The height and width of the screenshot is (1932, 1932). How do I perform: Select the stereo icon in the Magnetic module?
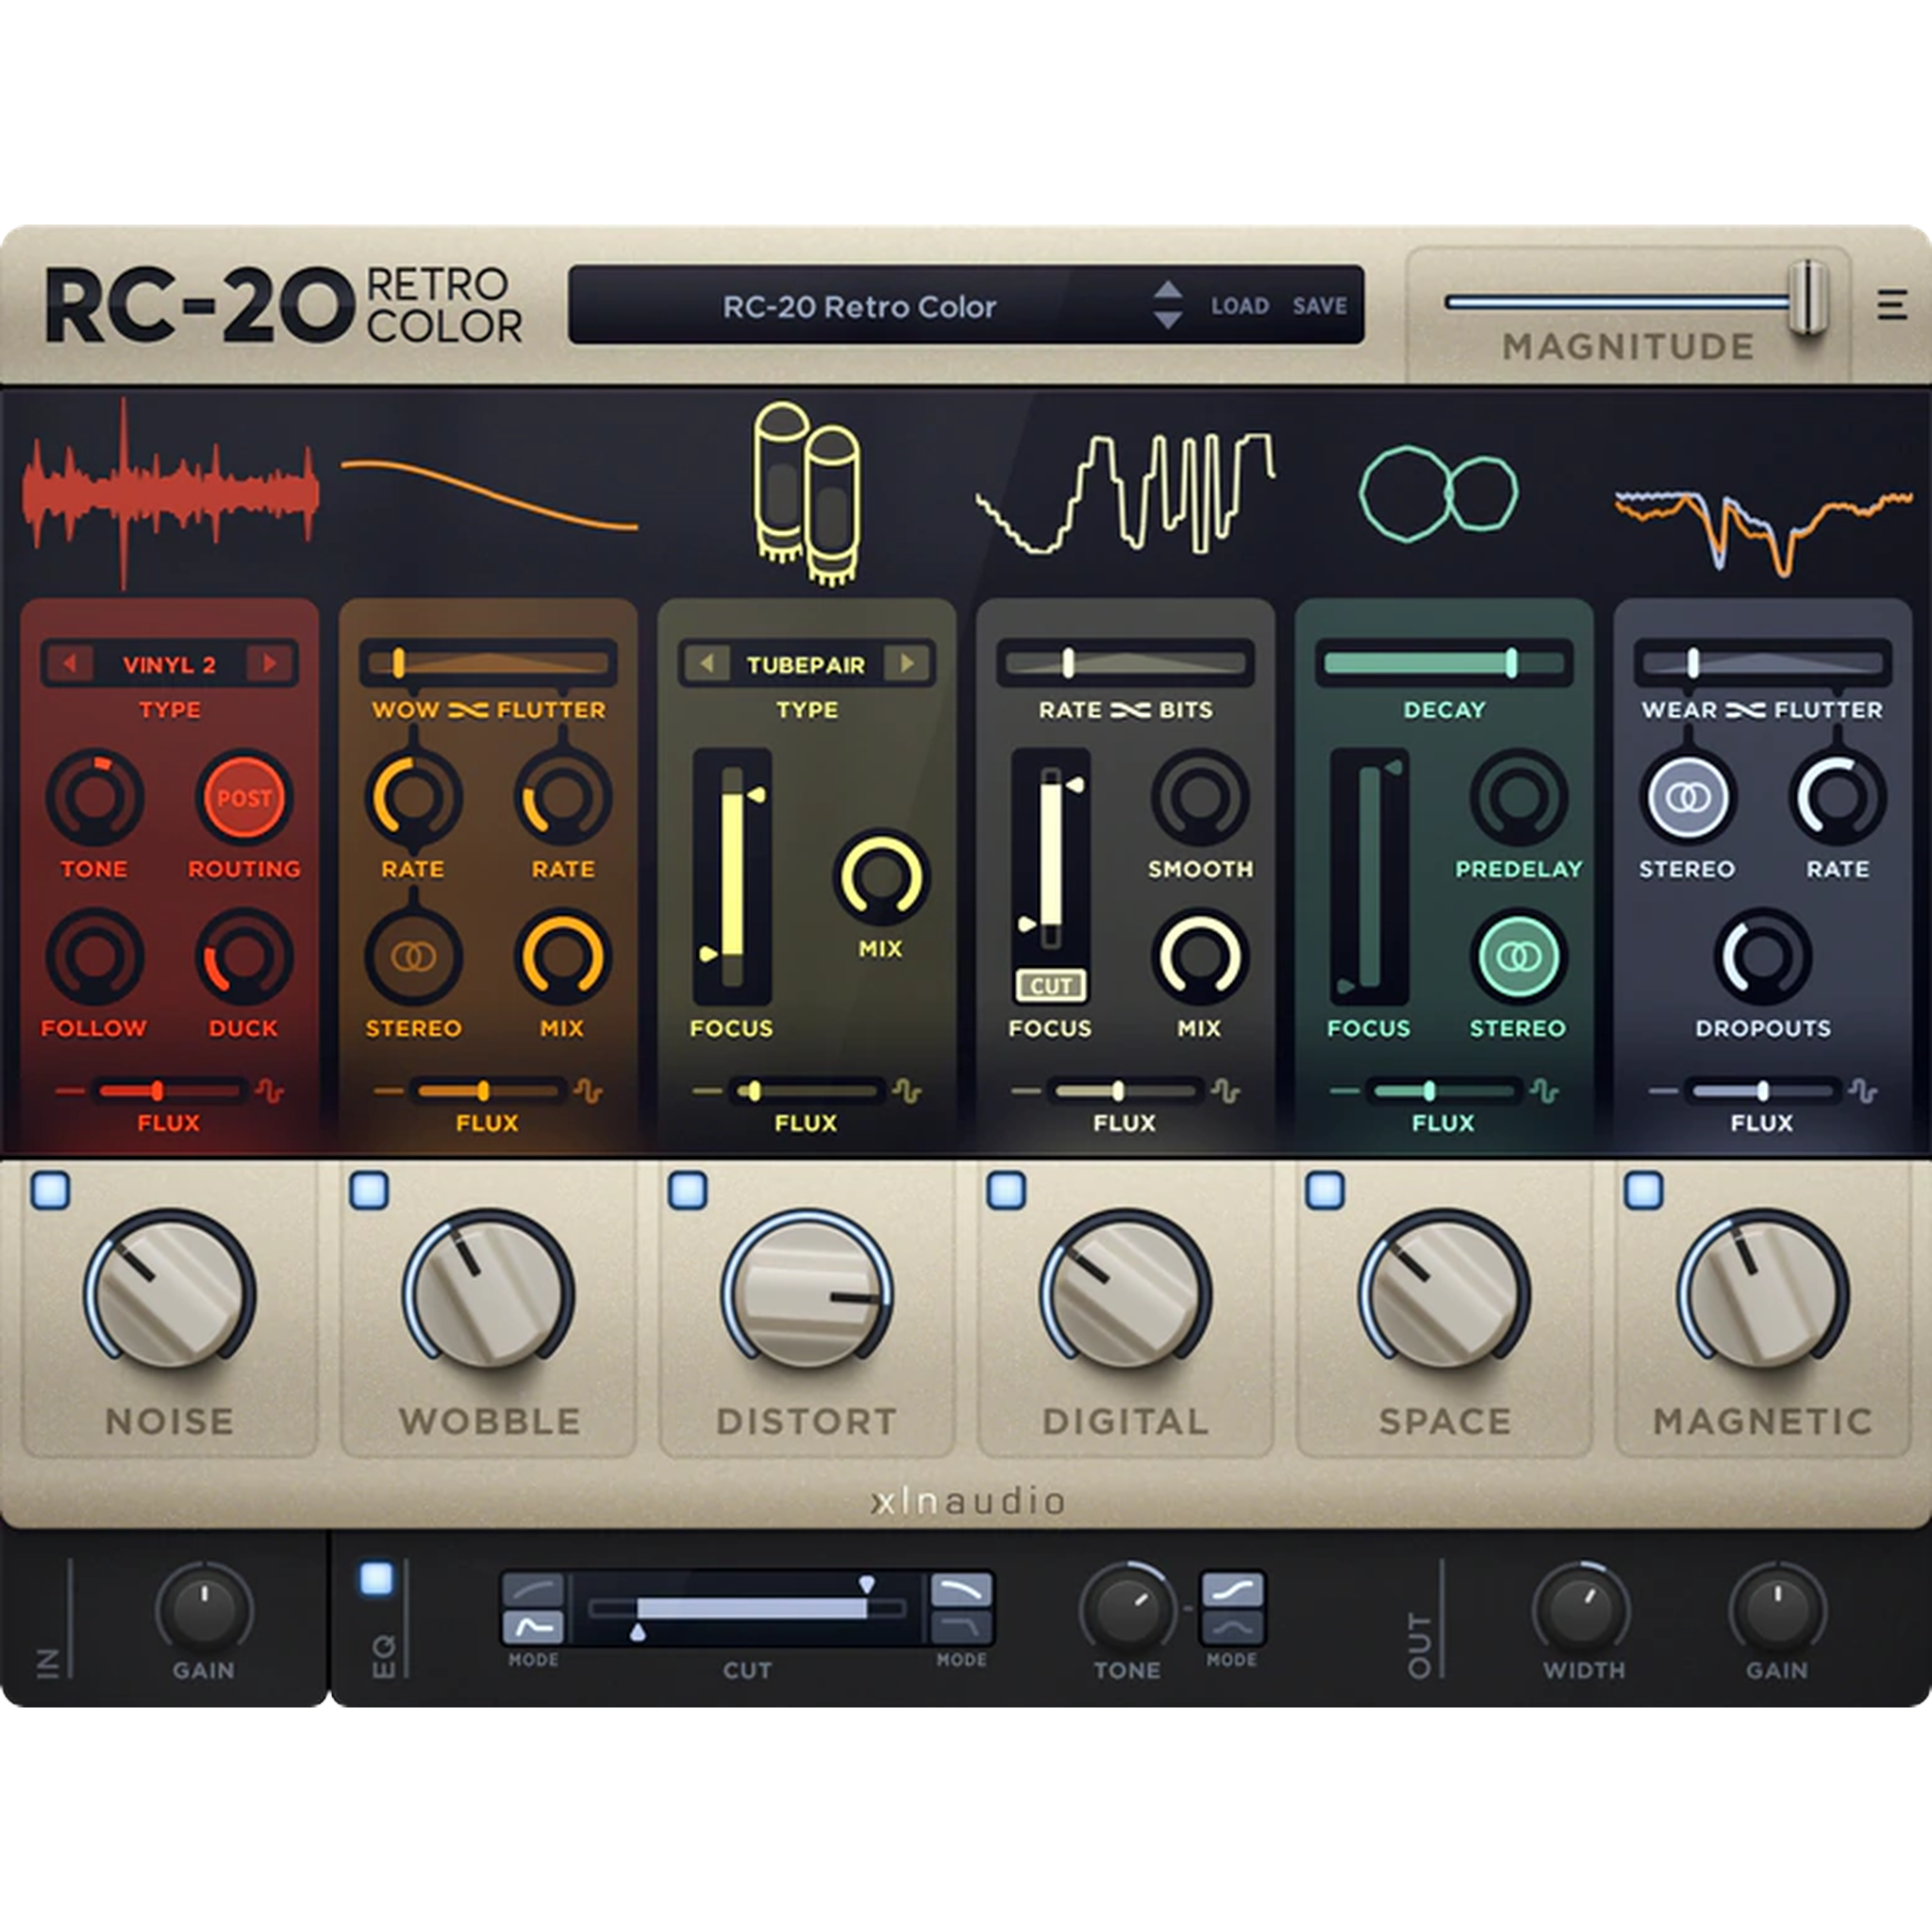pos(1688,800)
